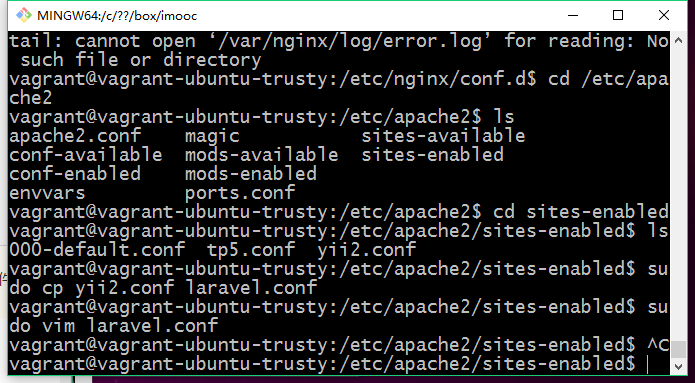Image resolution: width=695 pixels, height=383 pixels.
Task: Click the mods-available directory name
Action: point(262,155)
